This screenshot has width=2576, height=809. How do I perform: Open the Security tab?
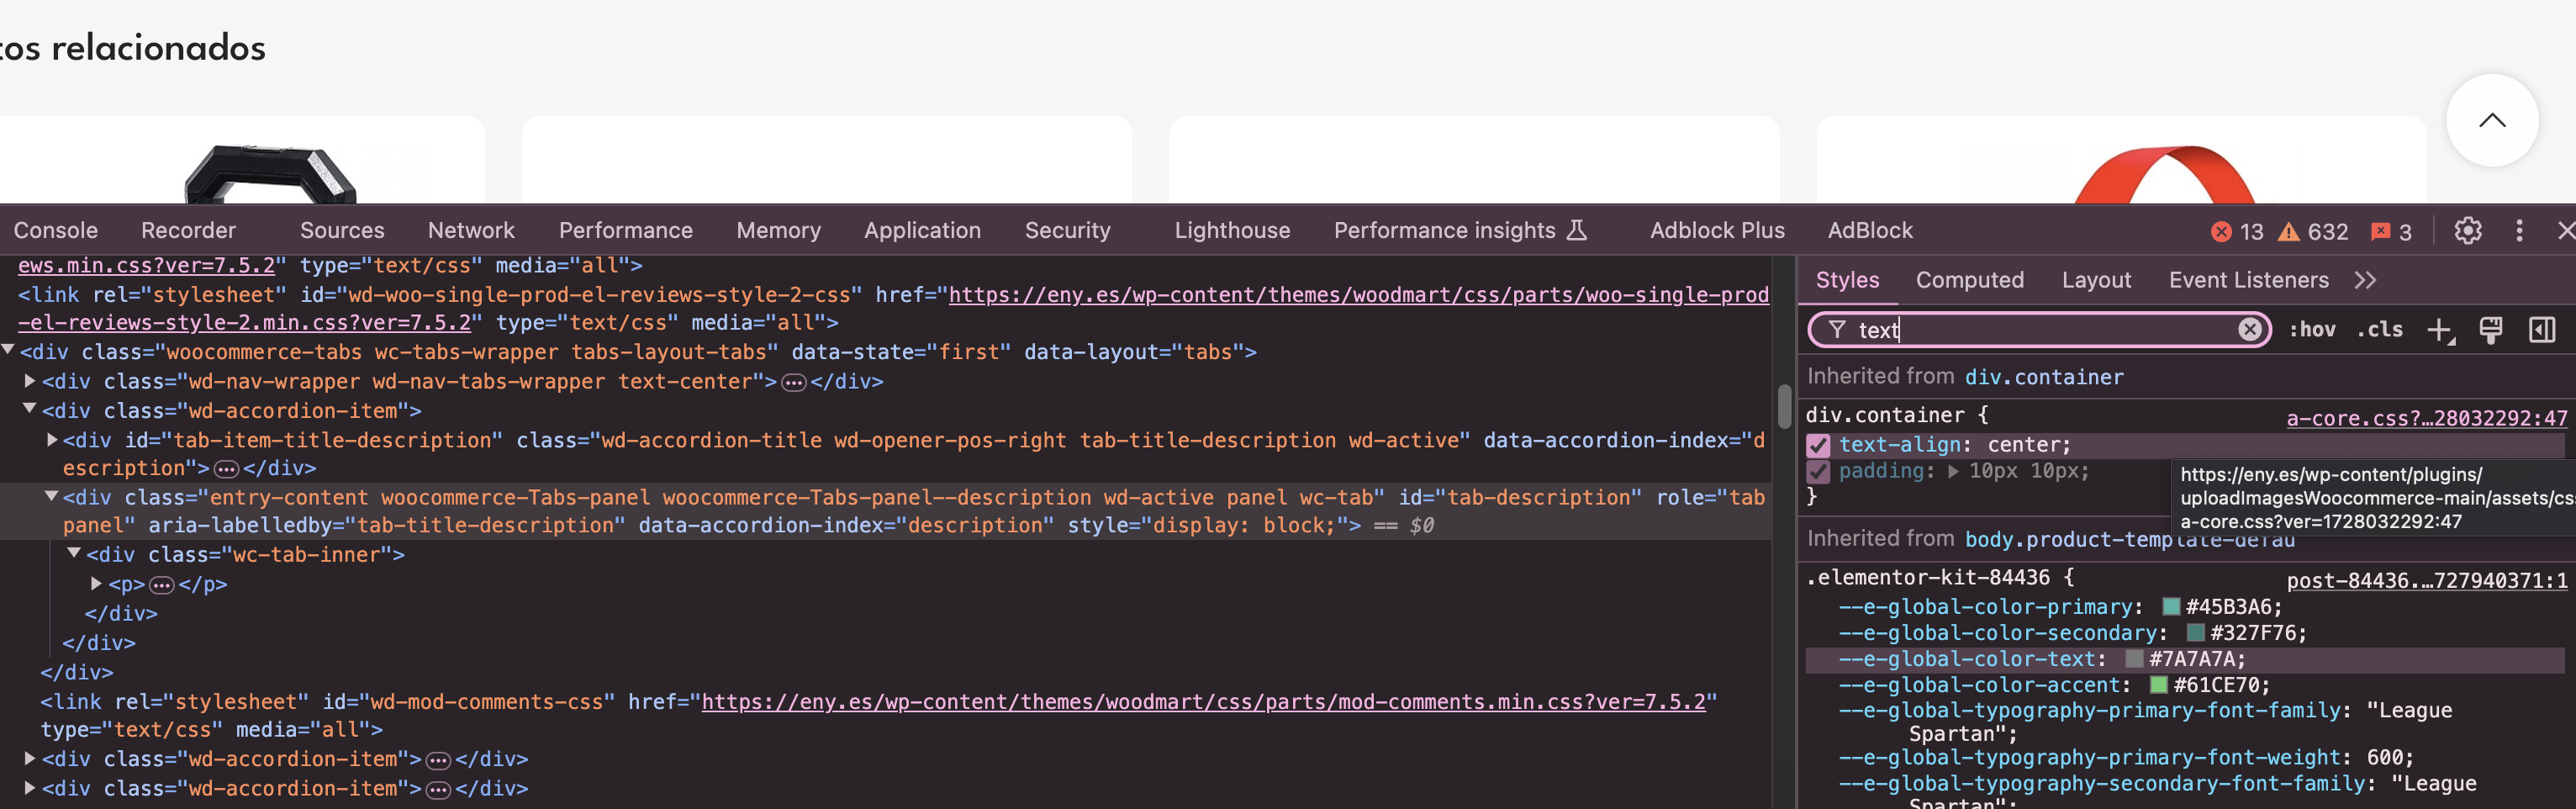tap(1068, 231)
